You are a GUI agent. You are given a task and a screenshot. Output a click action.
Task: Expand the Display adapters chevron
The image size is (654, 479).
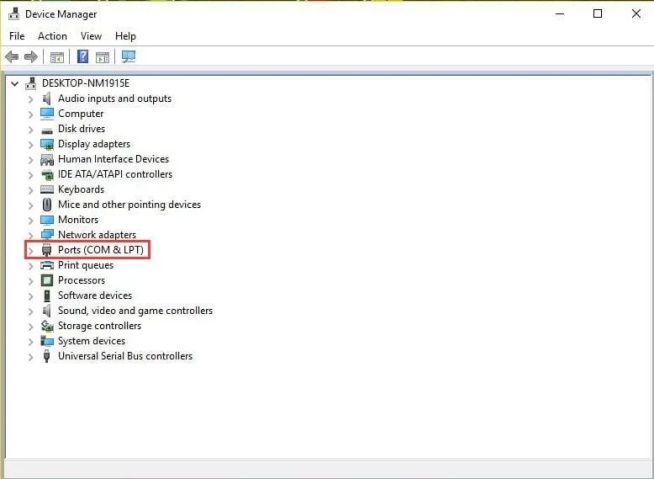coord(30,145)
